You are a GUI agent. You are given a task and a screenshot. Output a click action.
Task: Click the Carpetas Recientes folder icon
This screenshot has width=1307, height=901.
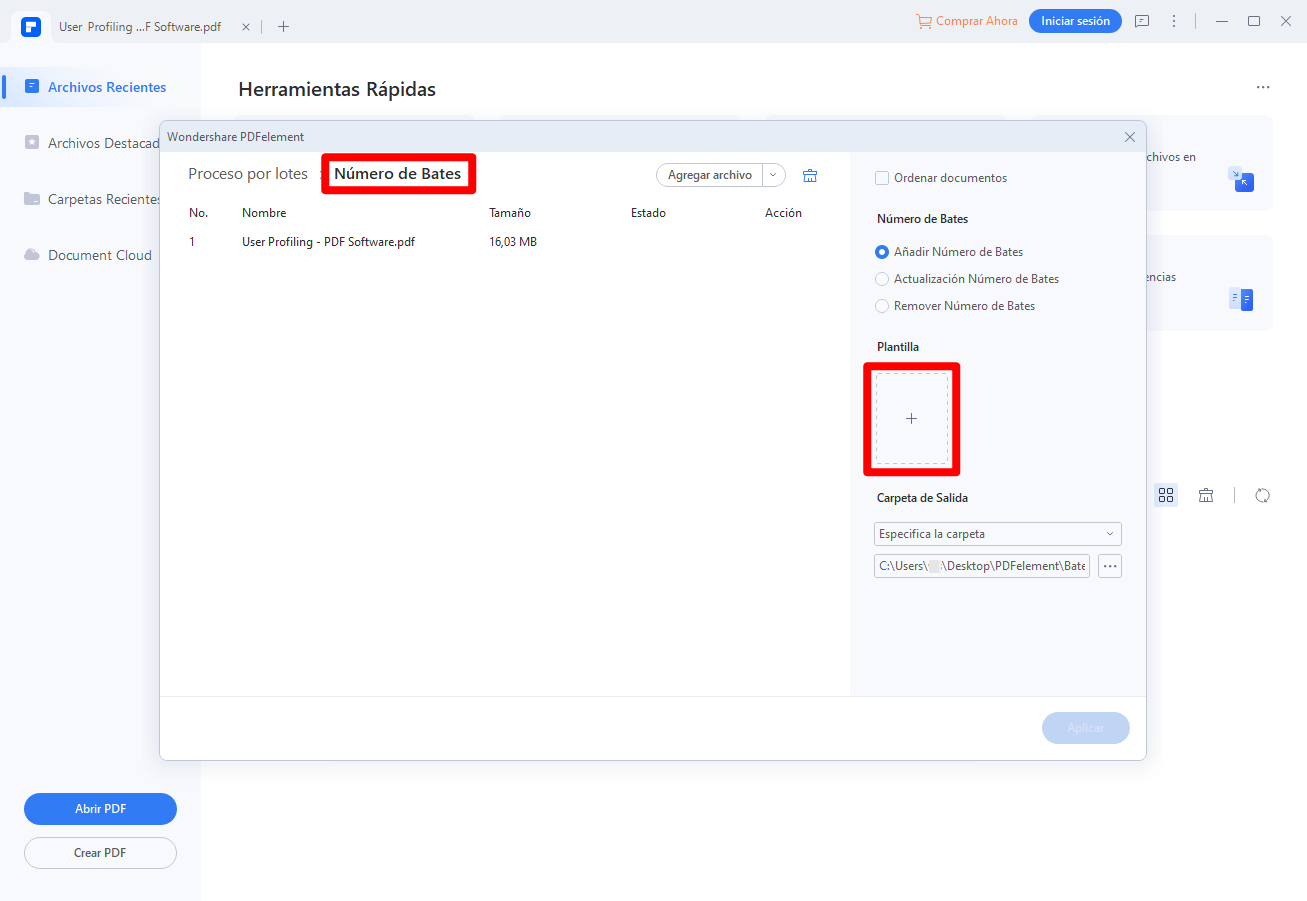pyautogui.click(x=32, y=199)
